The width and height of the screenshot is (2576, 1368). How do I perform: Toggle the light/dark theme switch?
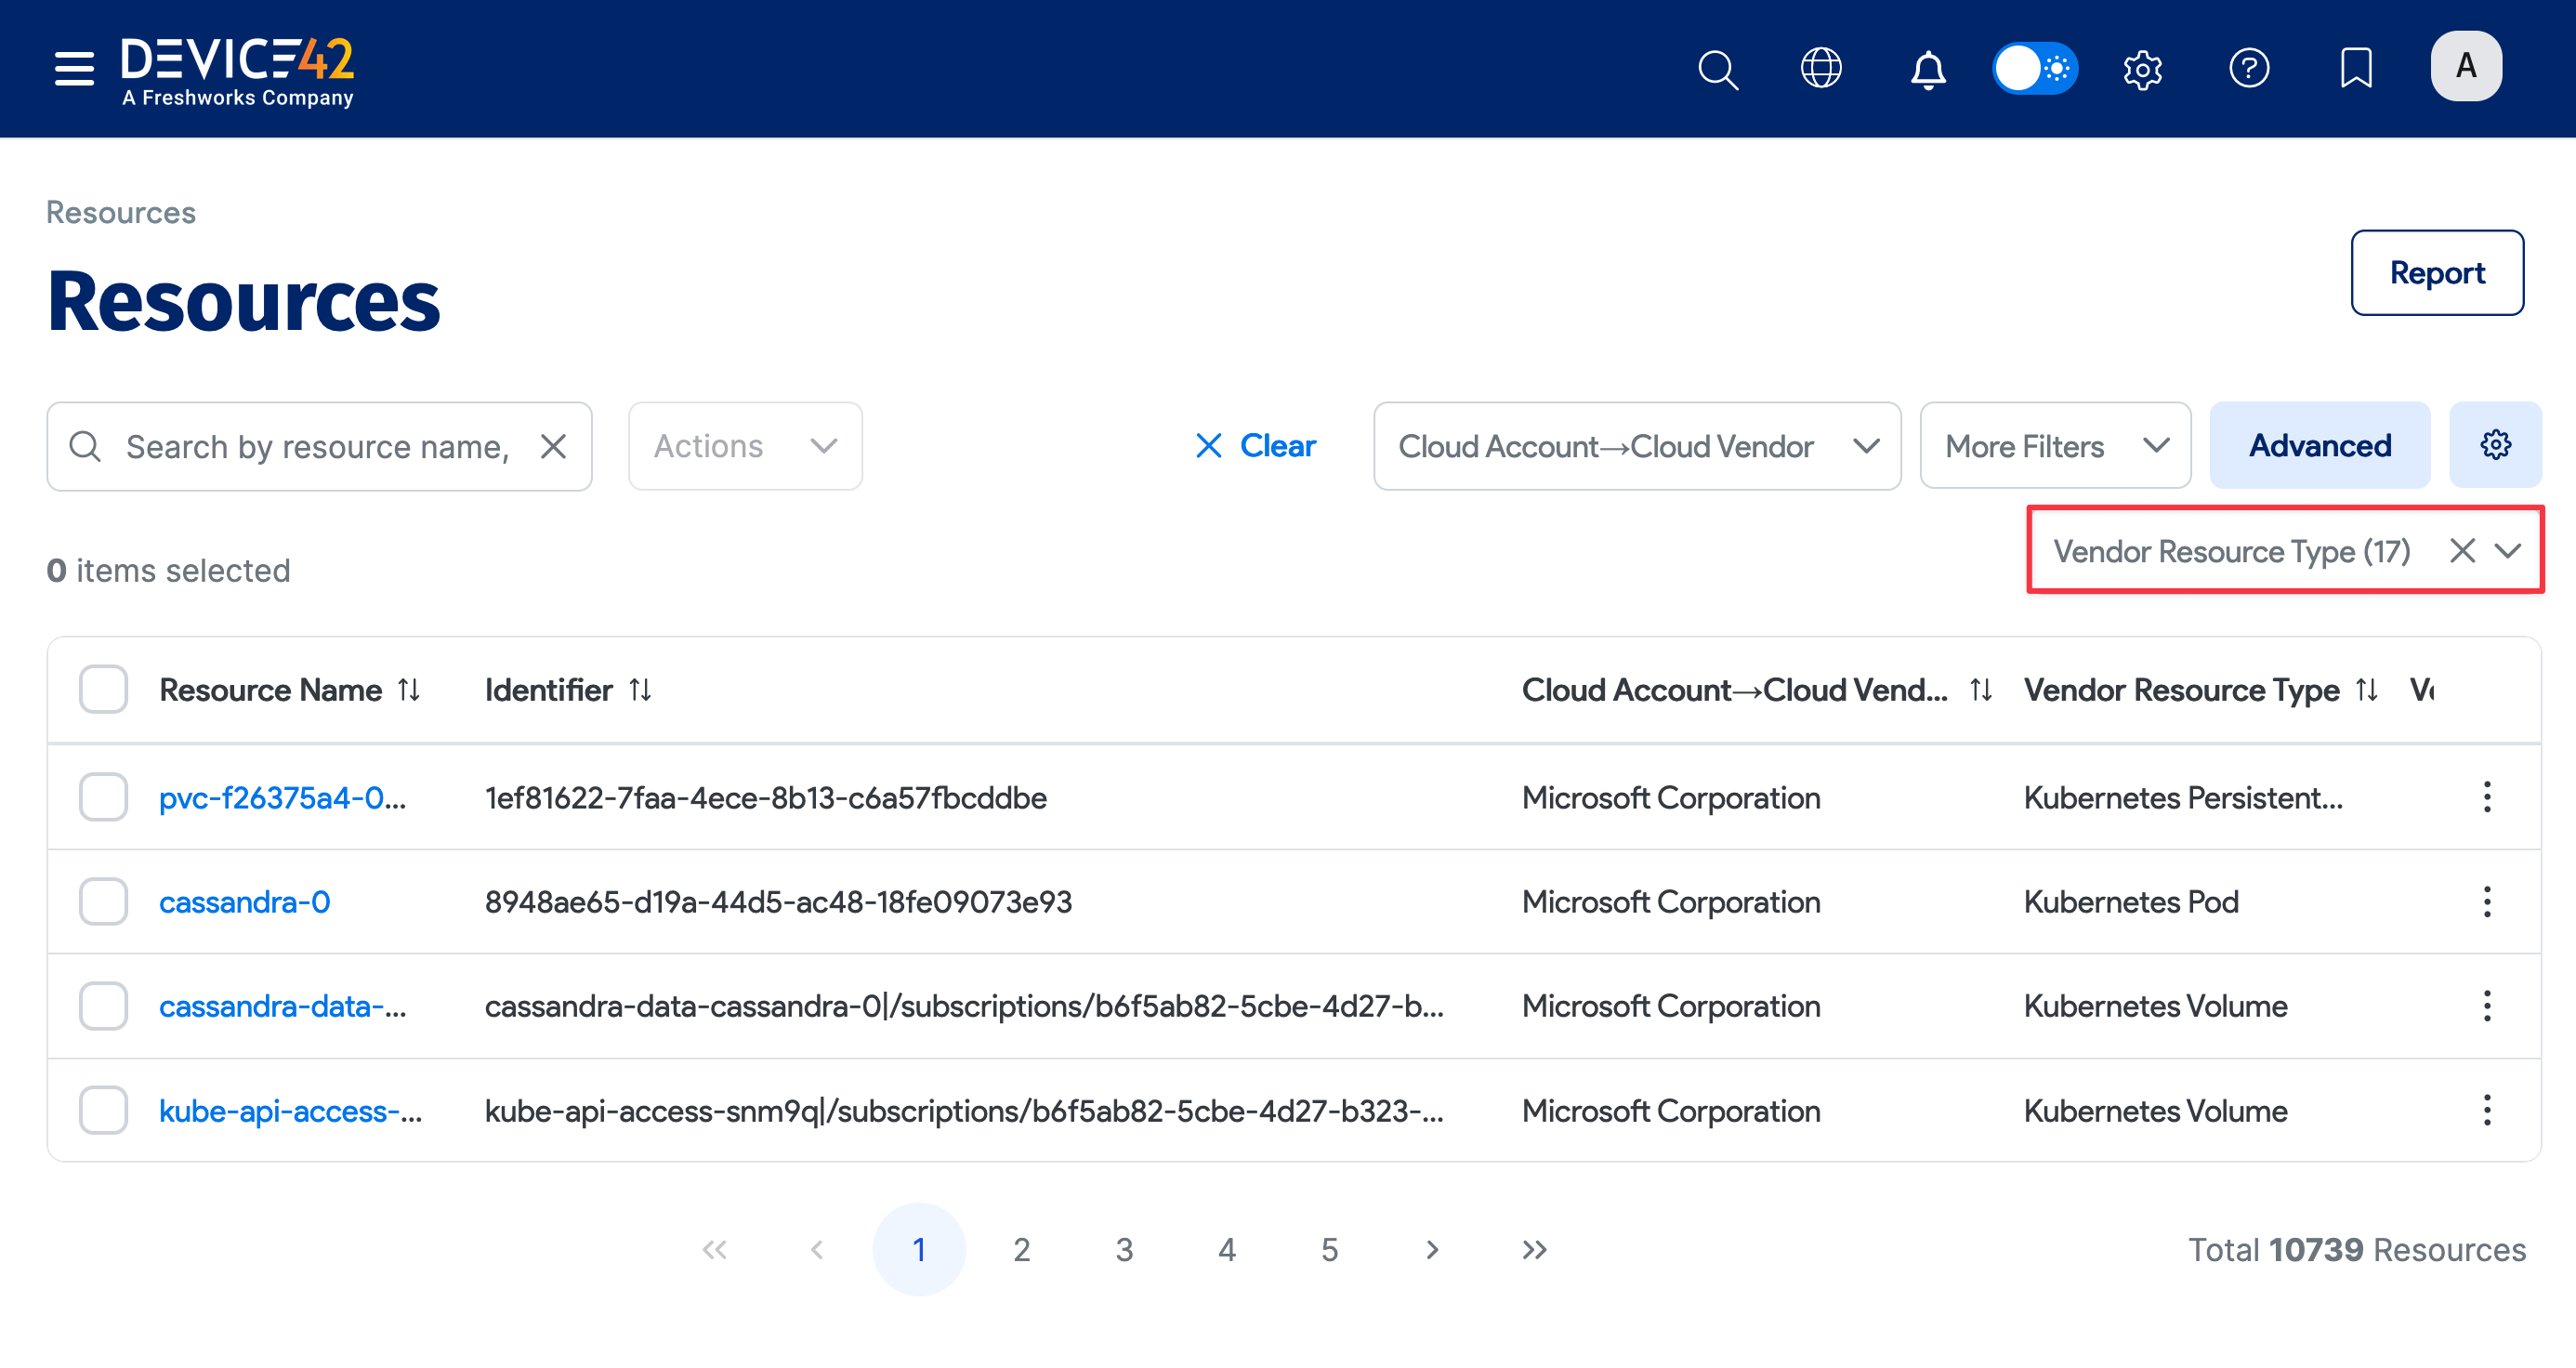click(2034, 69)
